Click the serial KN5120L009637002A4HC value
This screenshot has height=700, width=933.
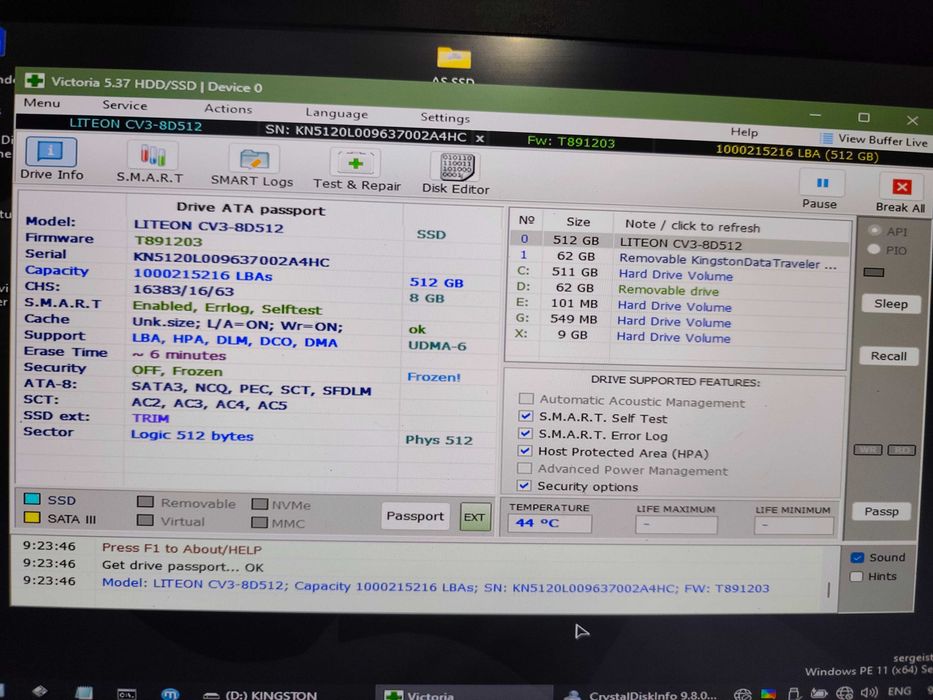[x=231, y=260]
